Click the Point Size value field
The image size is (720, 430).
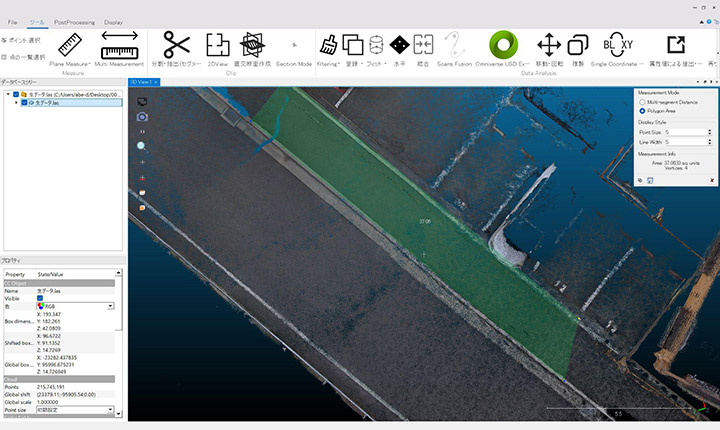pyautogui.click(x=686, y=132)
